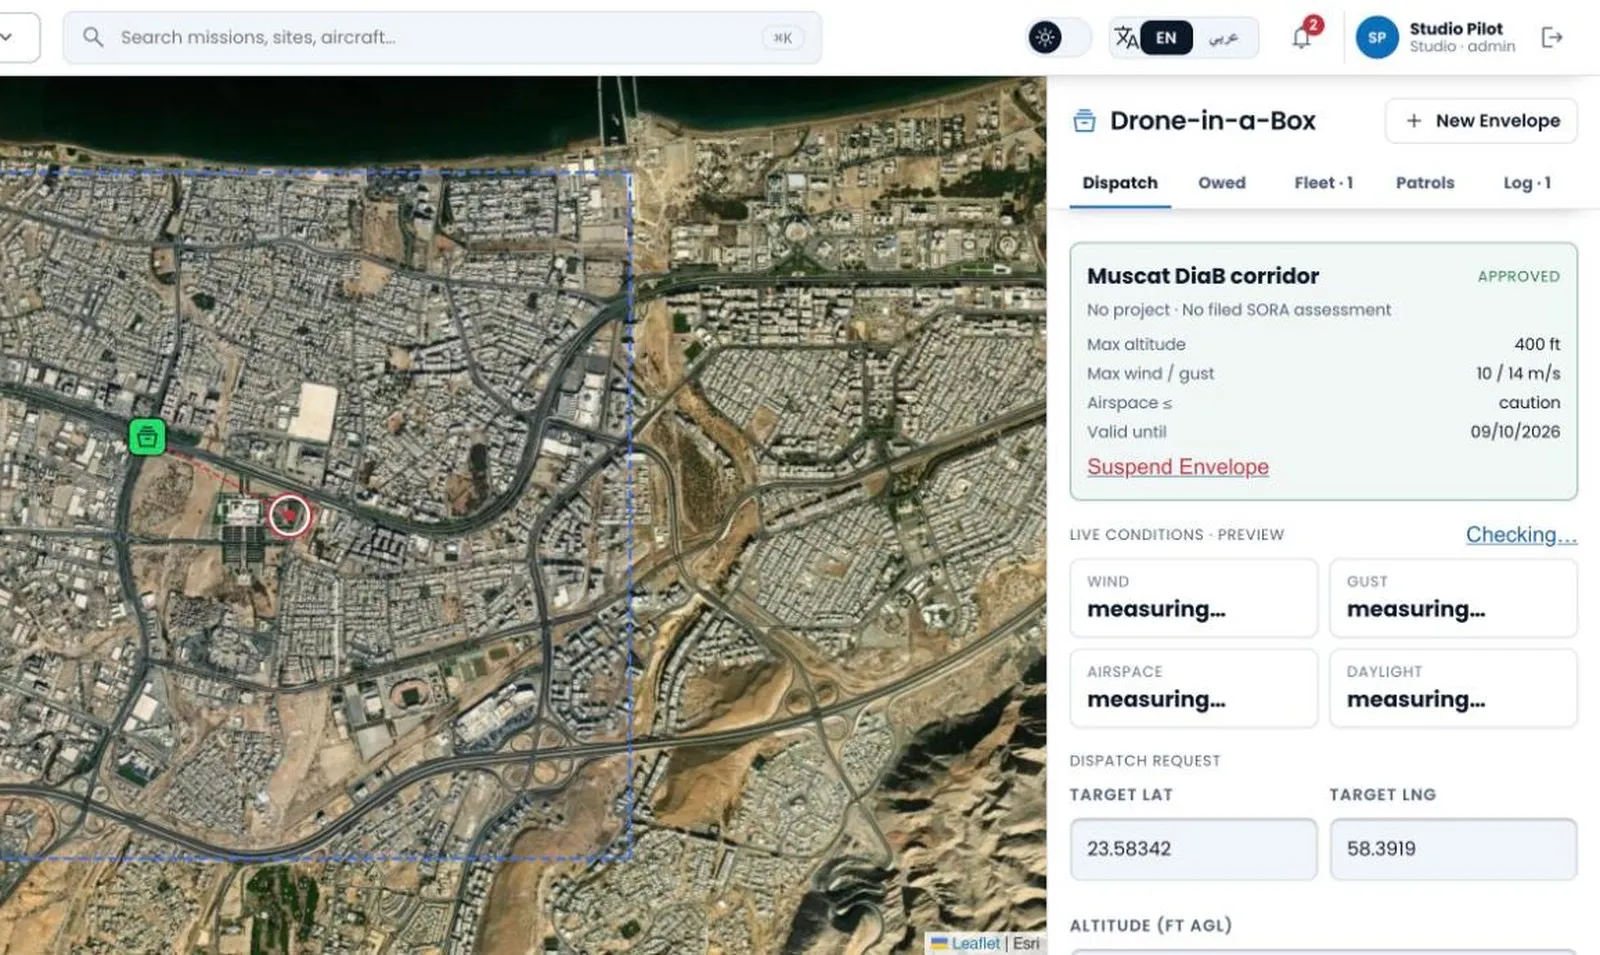Open the Leaflet attribution link

[x=975, y=943]
